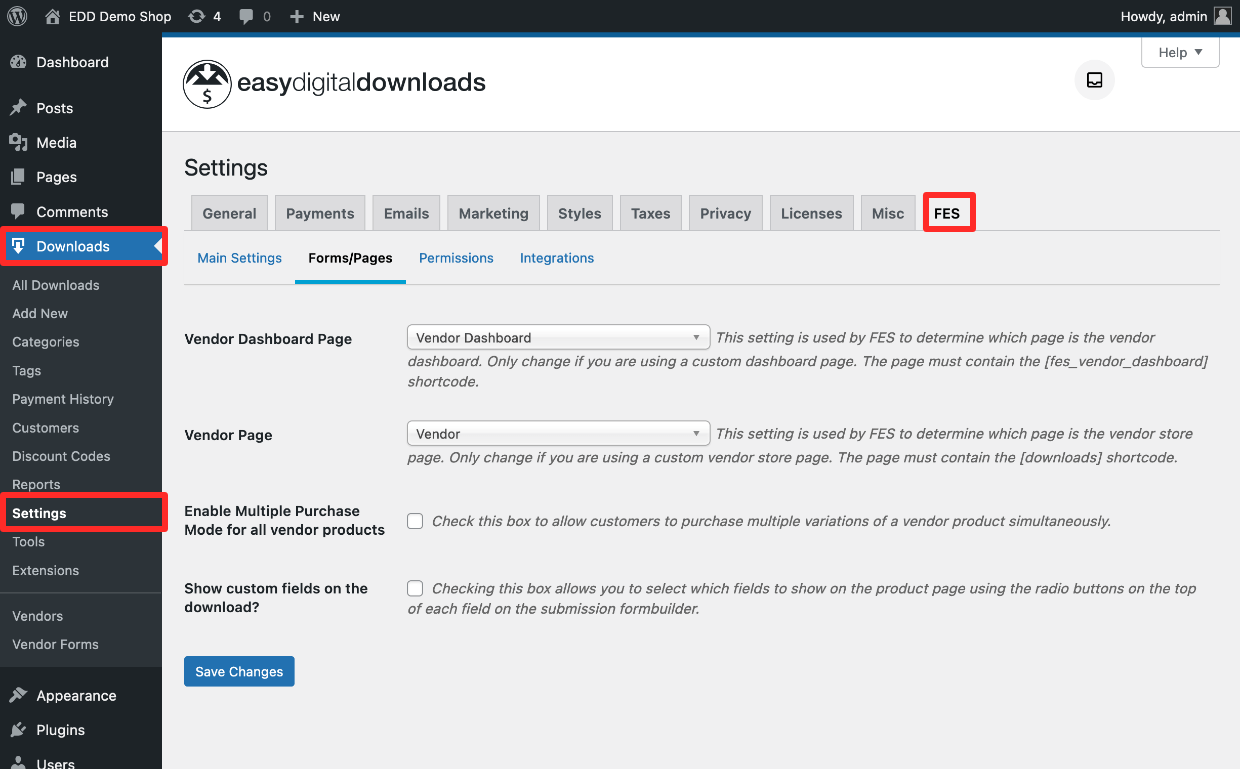Click the Pages icon in sidebar

18,177
